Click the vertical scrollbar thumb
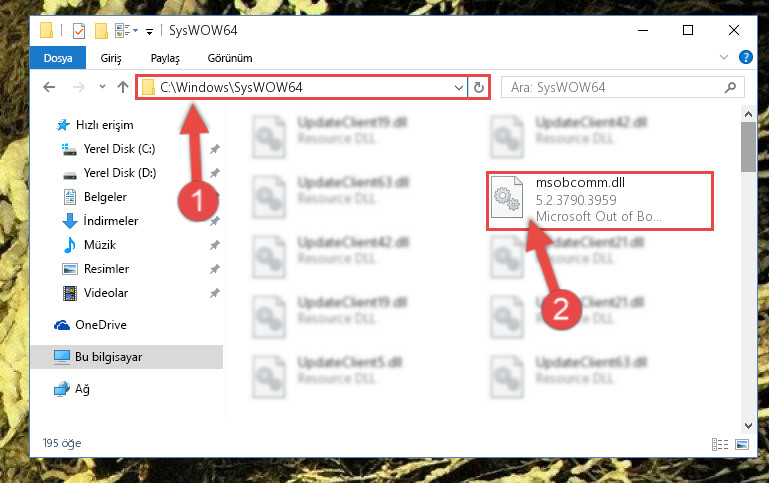 click(748, 147)
